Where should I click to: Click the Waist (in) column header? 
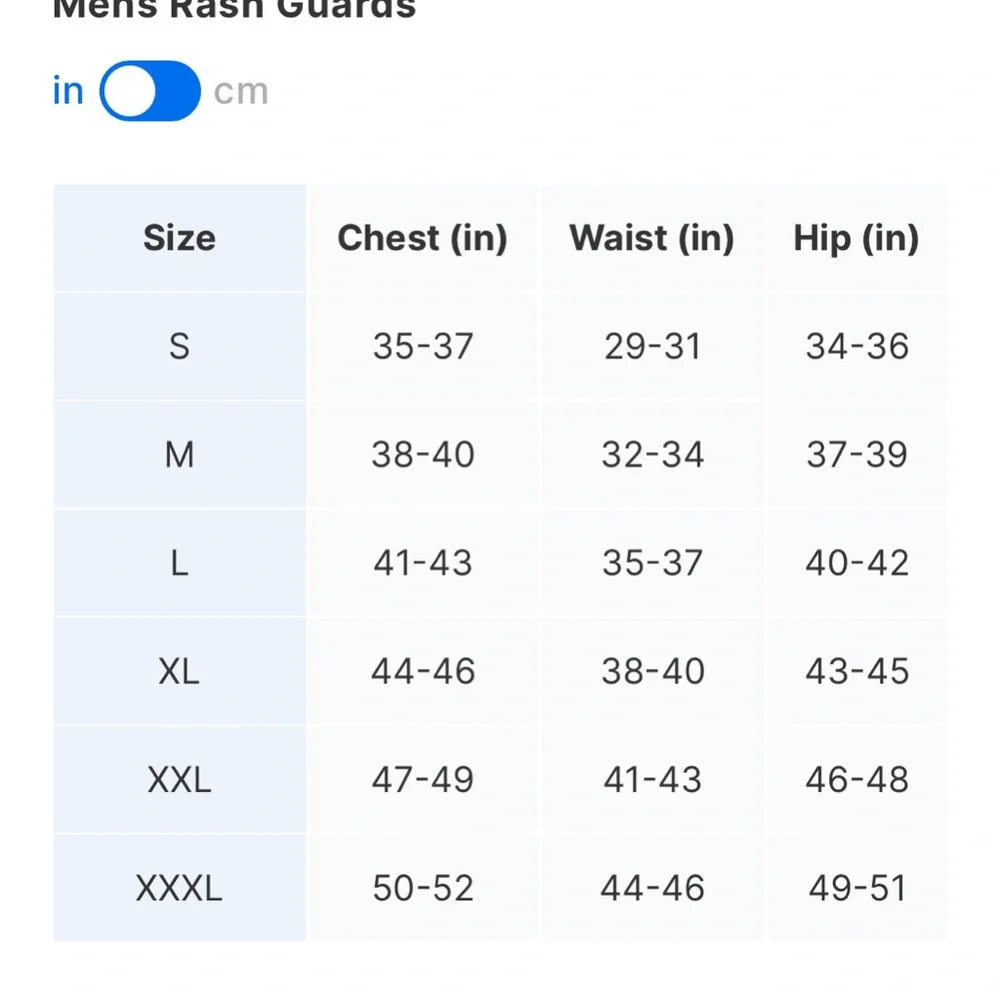tap(652, 239)
